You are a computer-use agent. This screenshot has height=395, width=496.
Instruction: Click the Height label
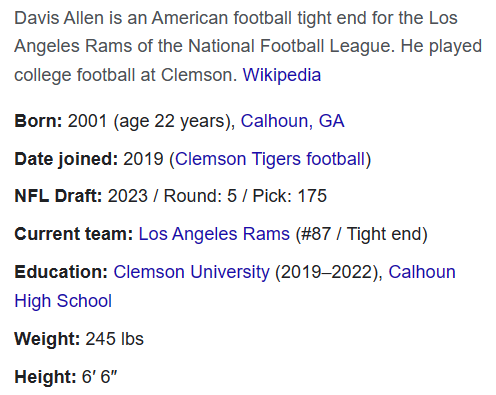coord(45,377)
